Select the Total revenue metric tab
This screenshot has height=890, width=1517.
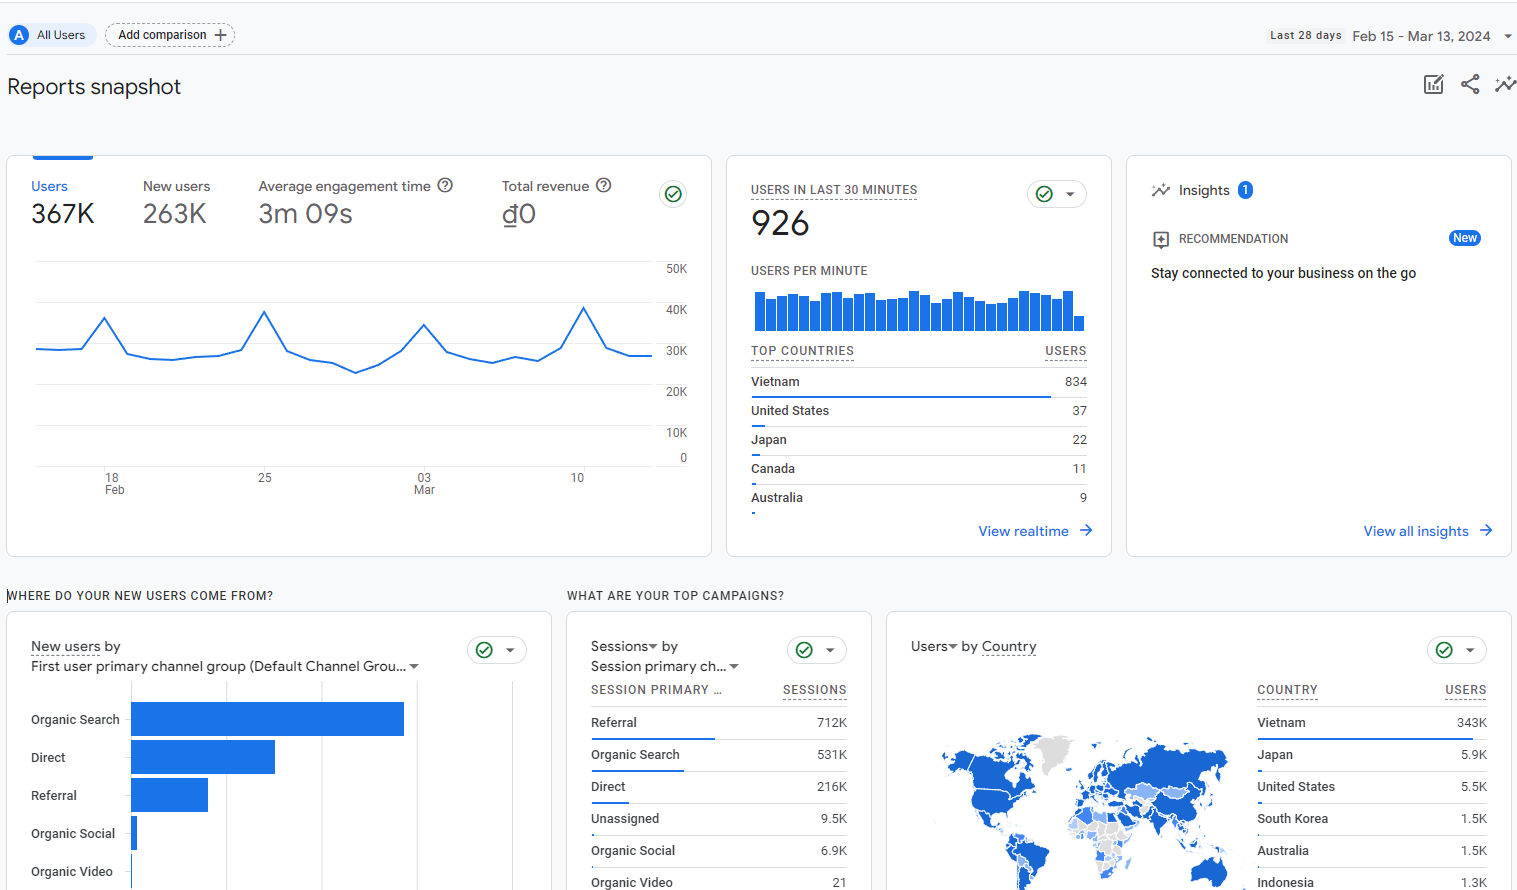coord(556,202)
